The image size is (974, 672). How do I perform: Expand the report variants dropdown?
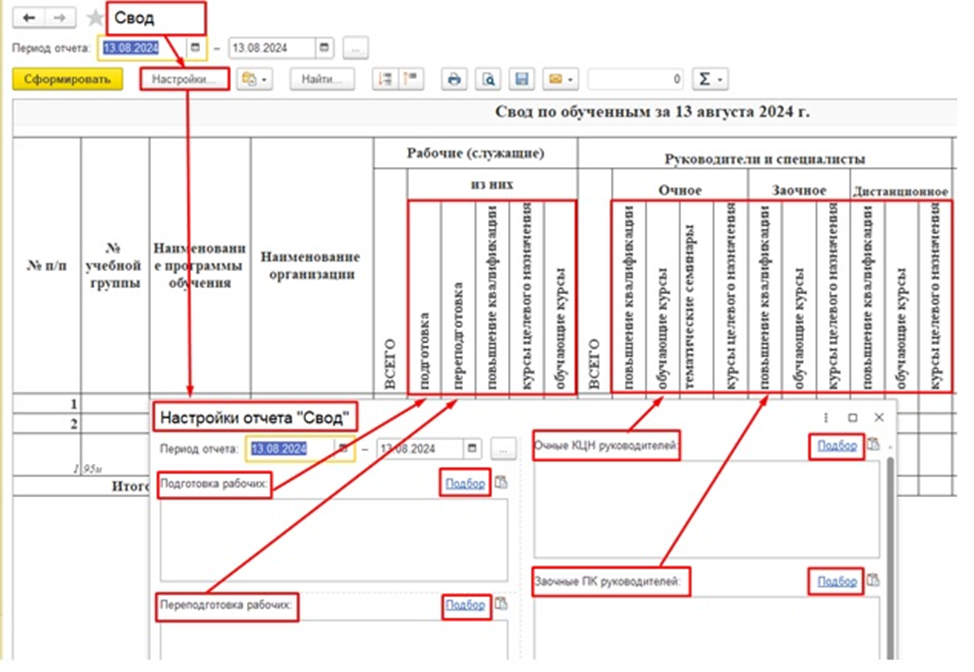[x=254, y=79]
